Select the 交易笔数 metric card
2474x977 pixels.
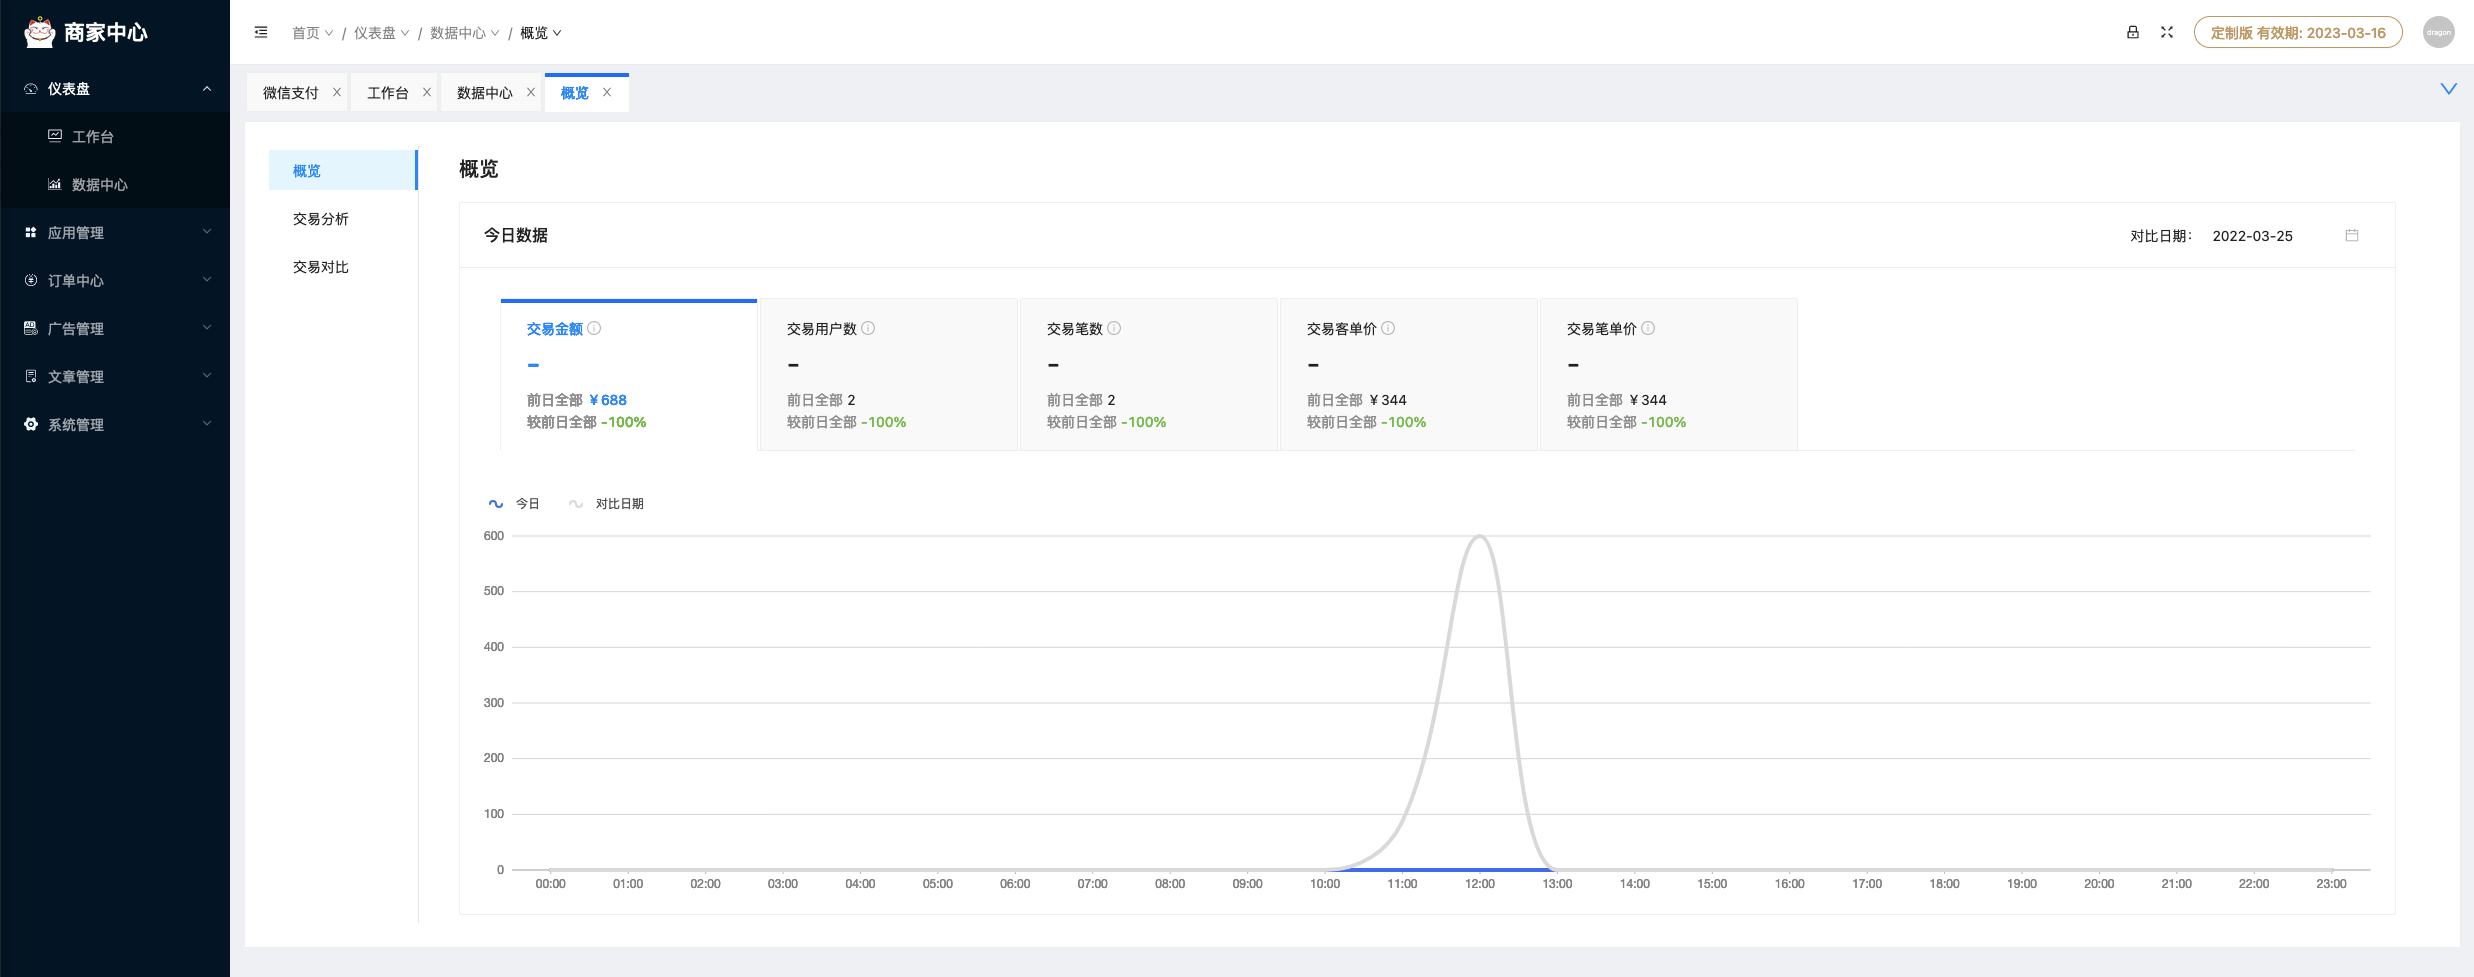[1149, 374]
